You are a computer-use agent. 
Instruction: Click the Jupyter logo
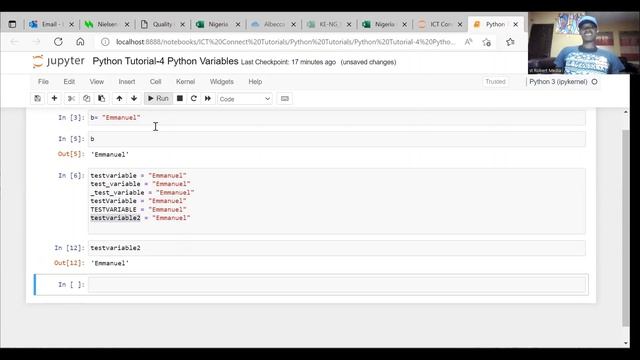pyautogui.click(x=58, y=61)
